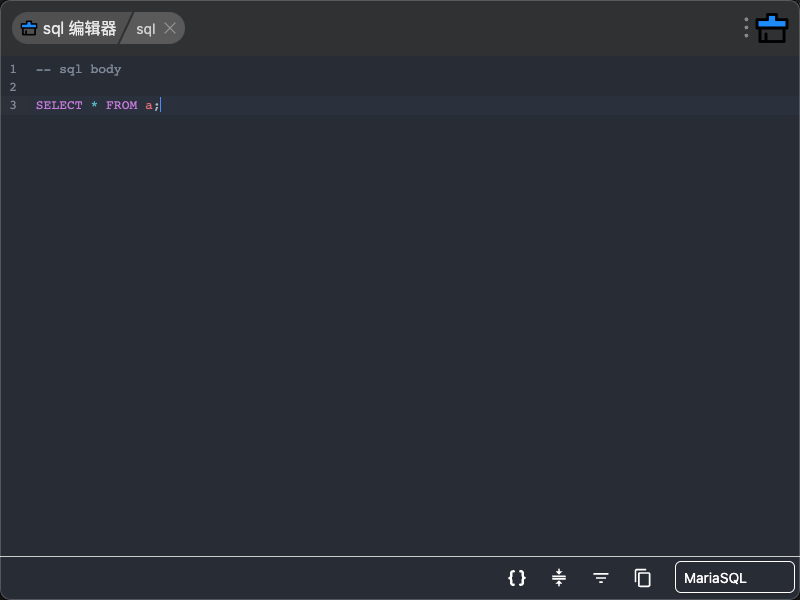This screenshot has width=800, height=600.
Task: Open the MariaSQL dialect dropdown
Action: tap(734, 578)
